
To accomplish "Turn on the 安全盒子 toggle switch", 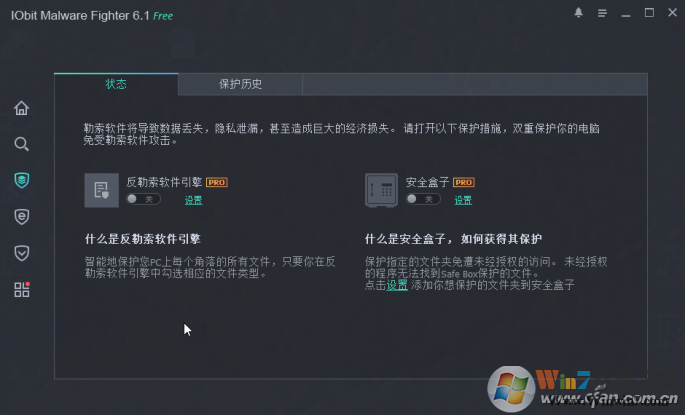I will click(x=424, y=200).
